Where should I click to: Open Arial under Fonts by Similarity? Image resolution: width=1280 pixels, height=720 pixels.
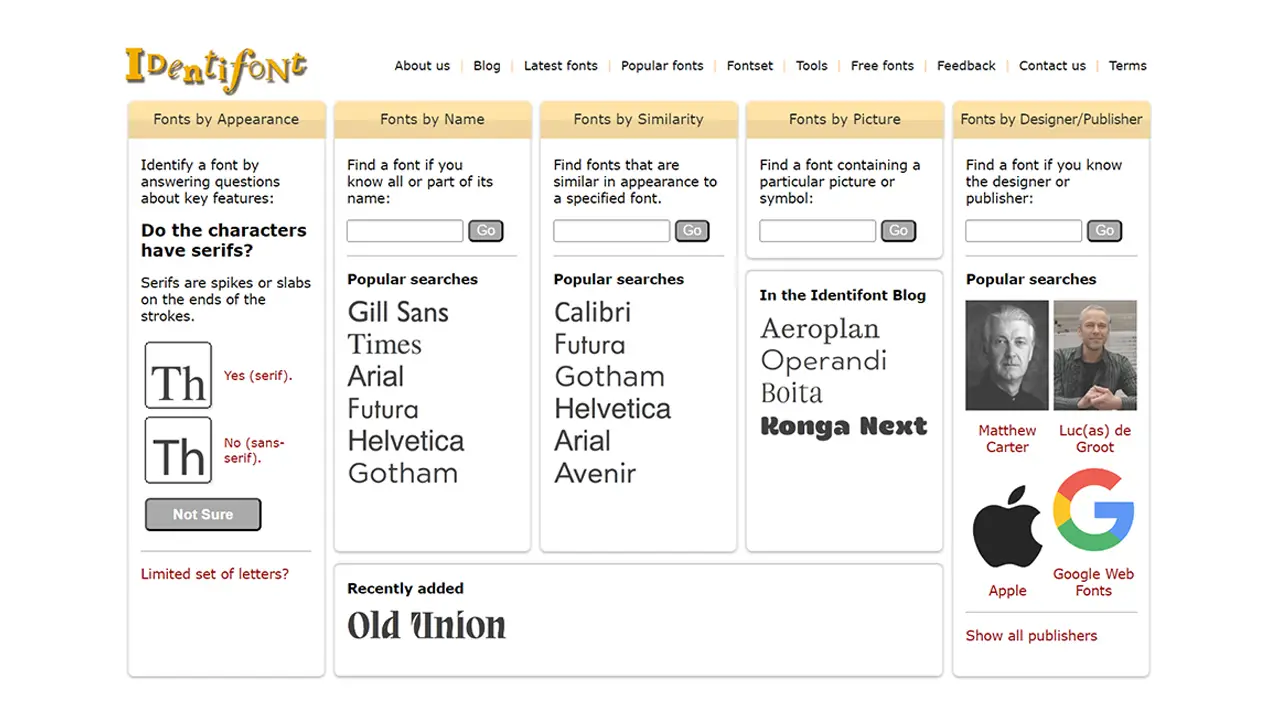click(x=582, y=441)
